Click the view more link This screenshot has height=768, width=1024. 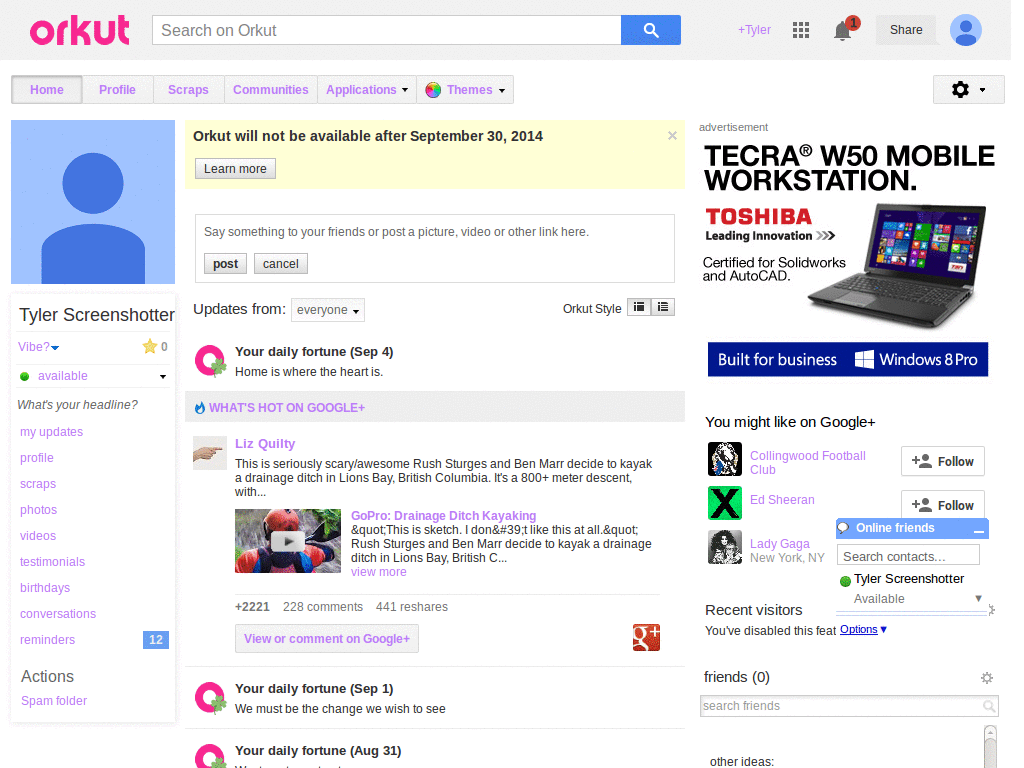click(x=379, y=572)
